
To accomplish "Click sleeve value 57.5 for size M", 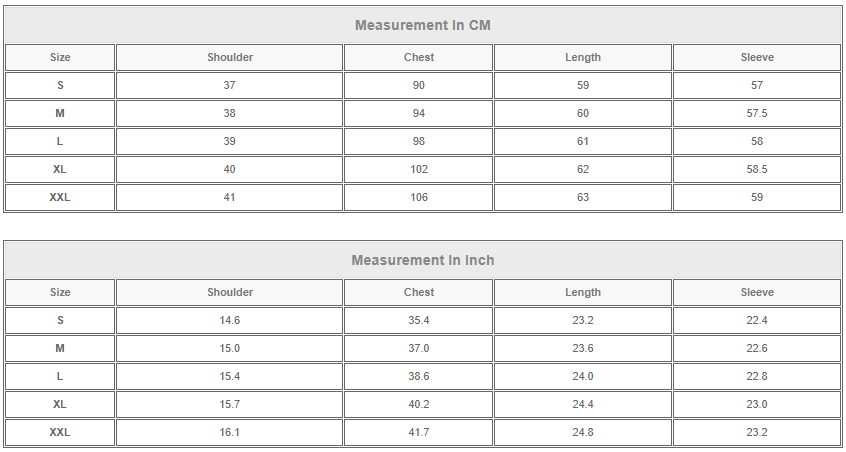I will pyautogui.click(x=757, y=113).
